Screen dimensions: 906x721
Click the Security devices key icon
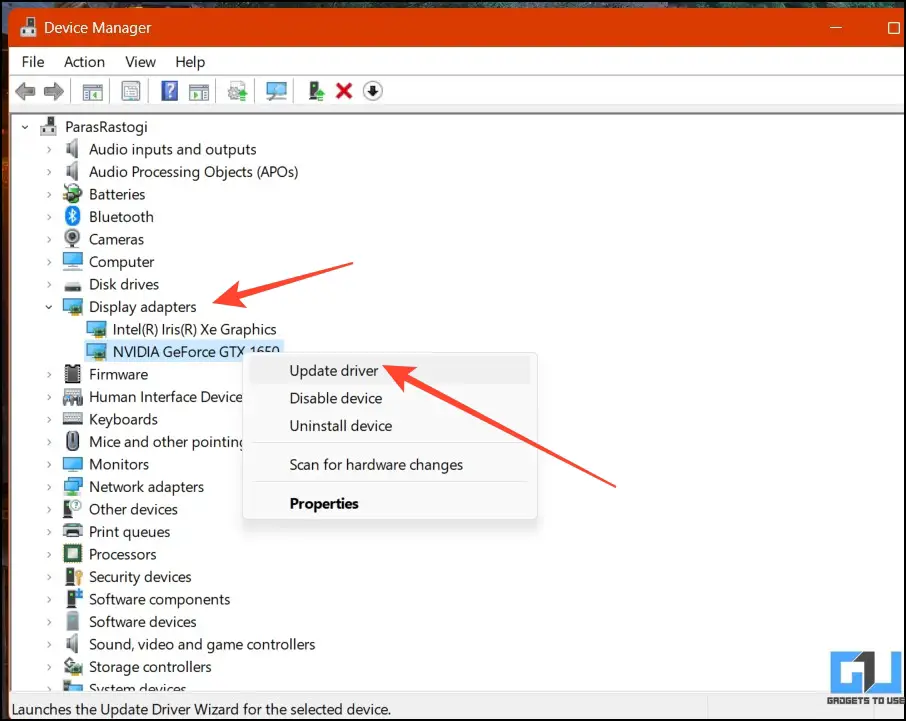click(x=73, y=577)
